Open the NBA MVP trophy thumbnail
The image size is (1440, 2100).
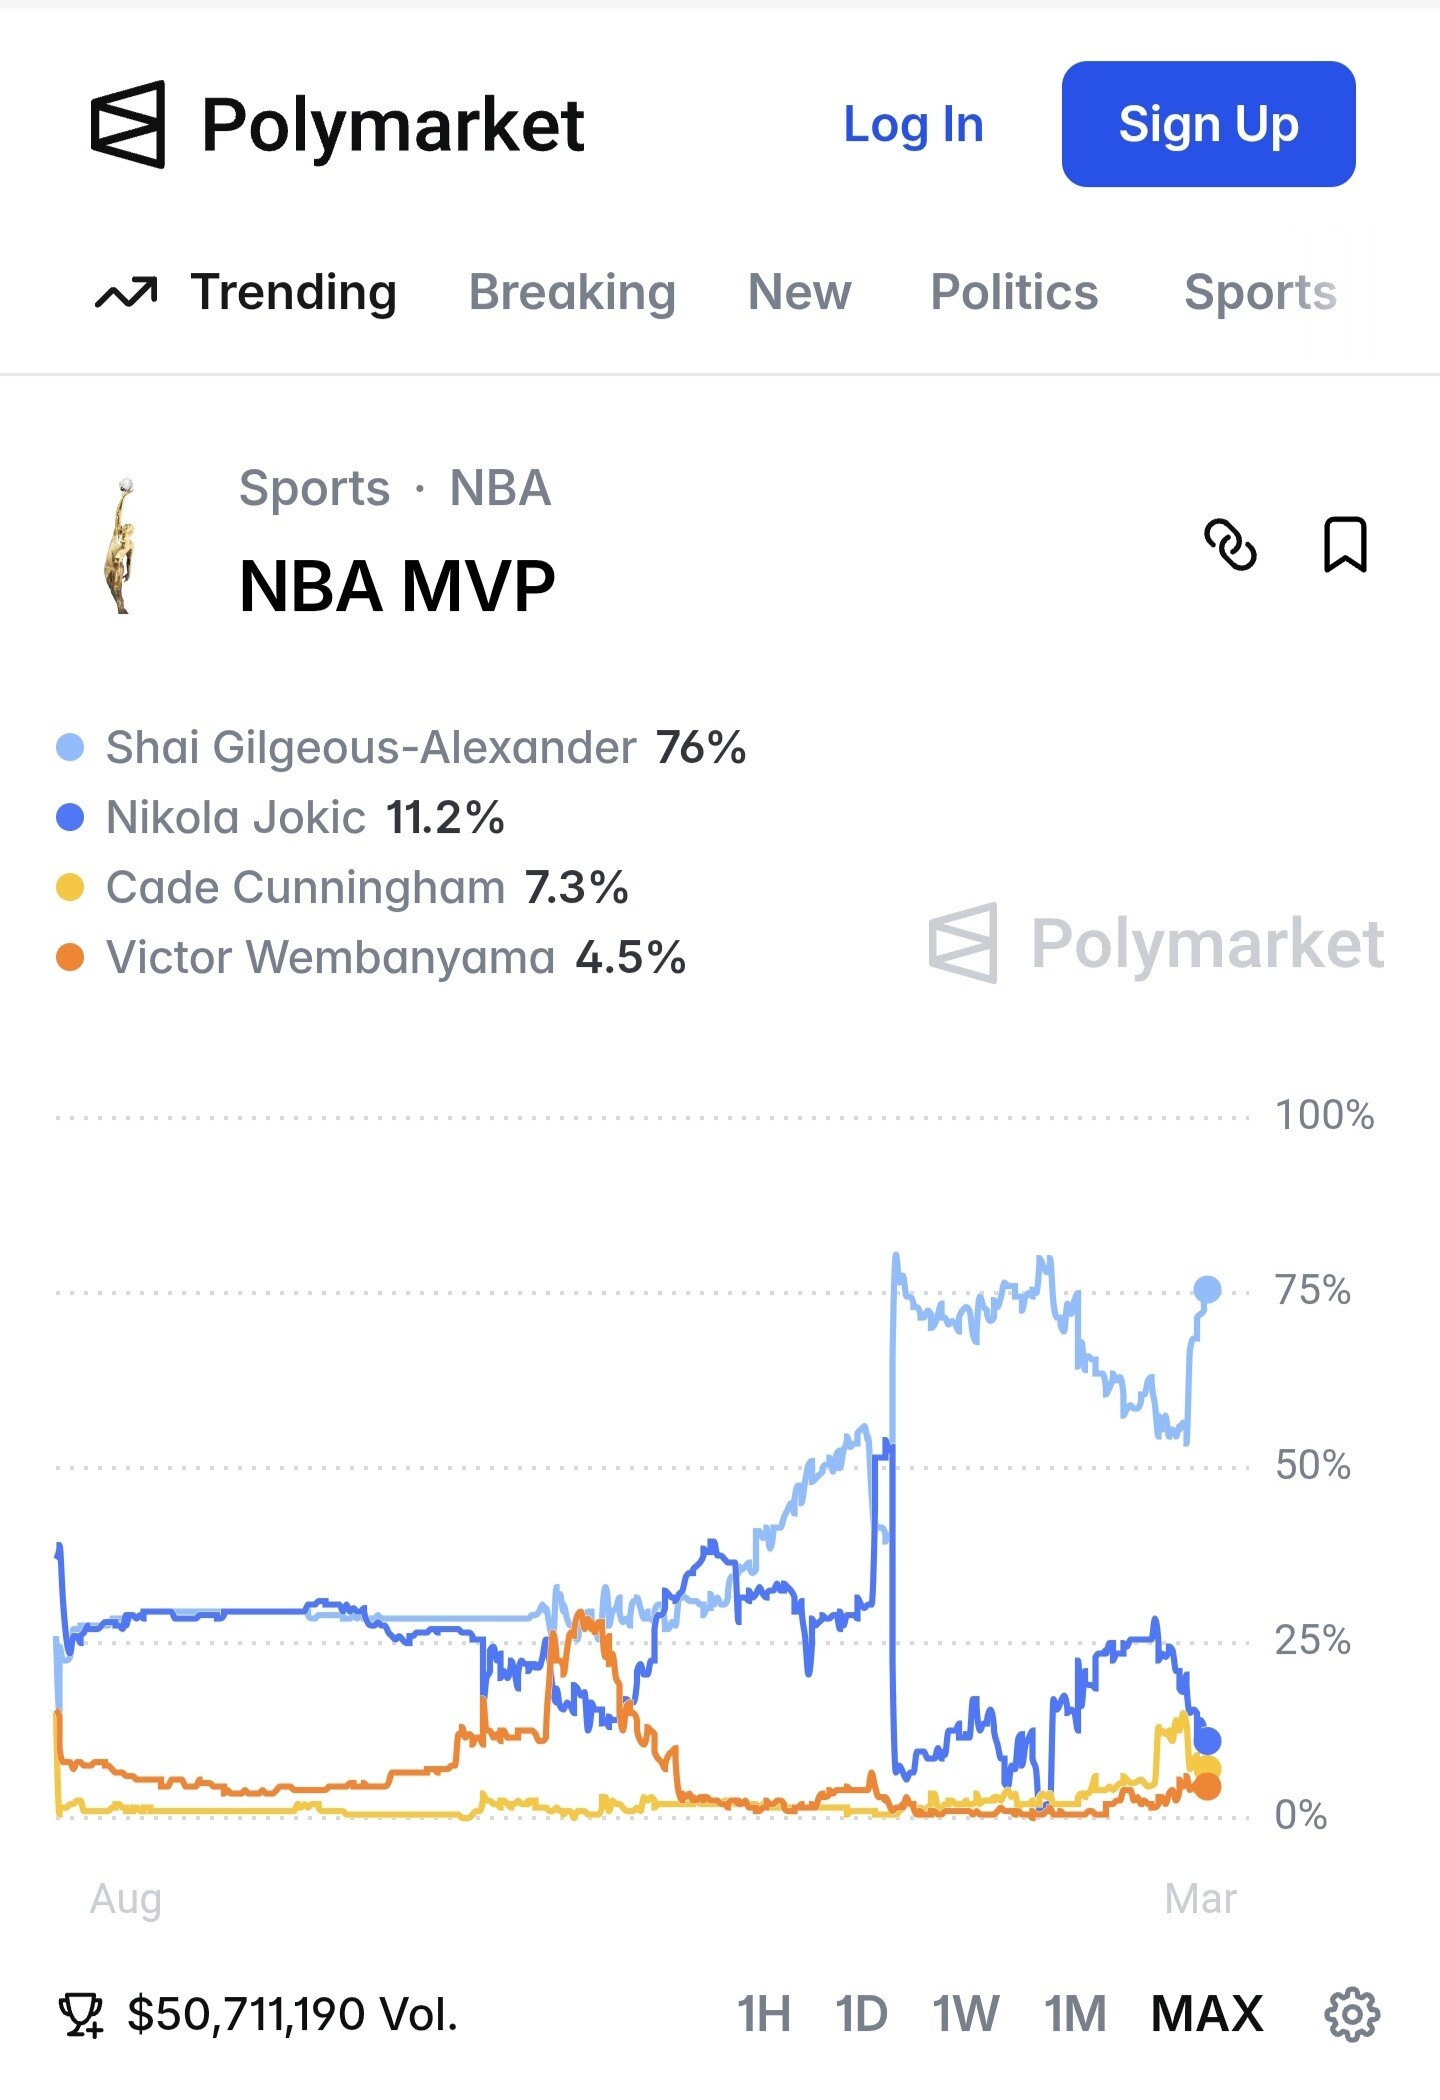(120, 546)
